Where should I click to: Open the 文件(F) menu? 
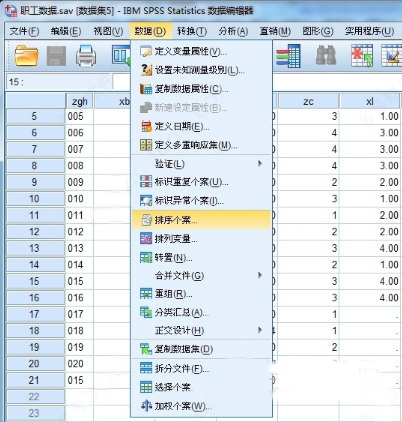pos(24,31)
